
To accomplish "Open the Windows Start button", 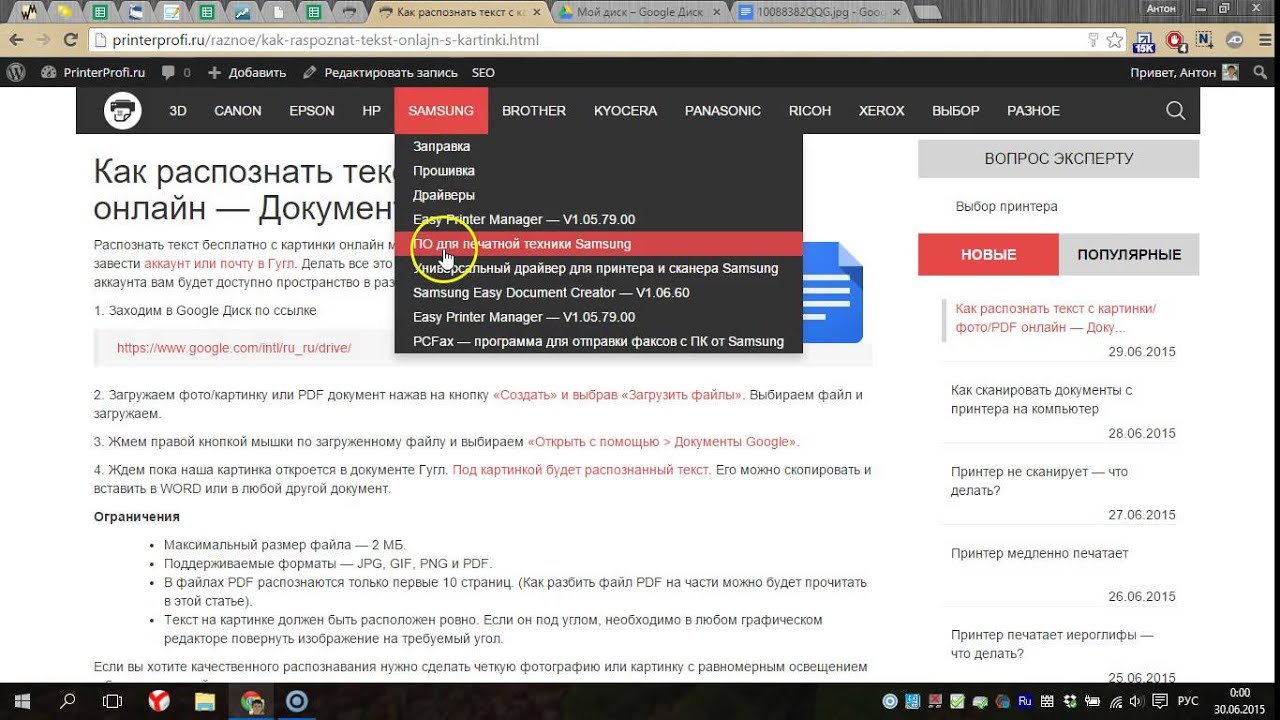I will click(x=20, y=702).
